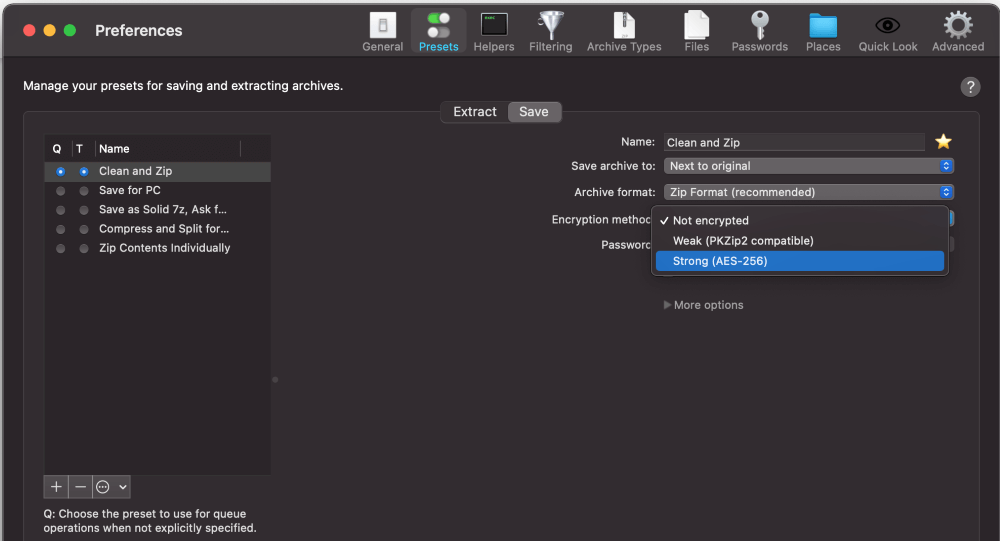
Task: Open the Places folder pane
Action: click(x=823, y=31)
